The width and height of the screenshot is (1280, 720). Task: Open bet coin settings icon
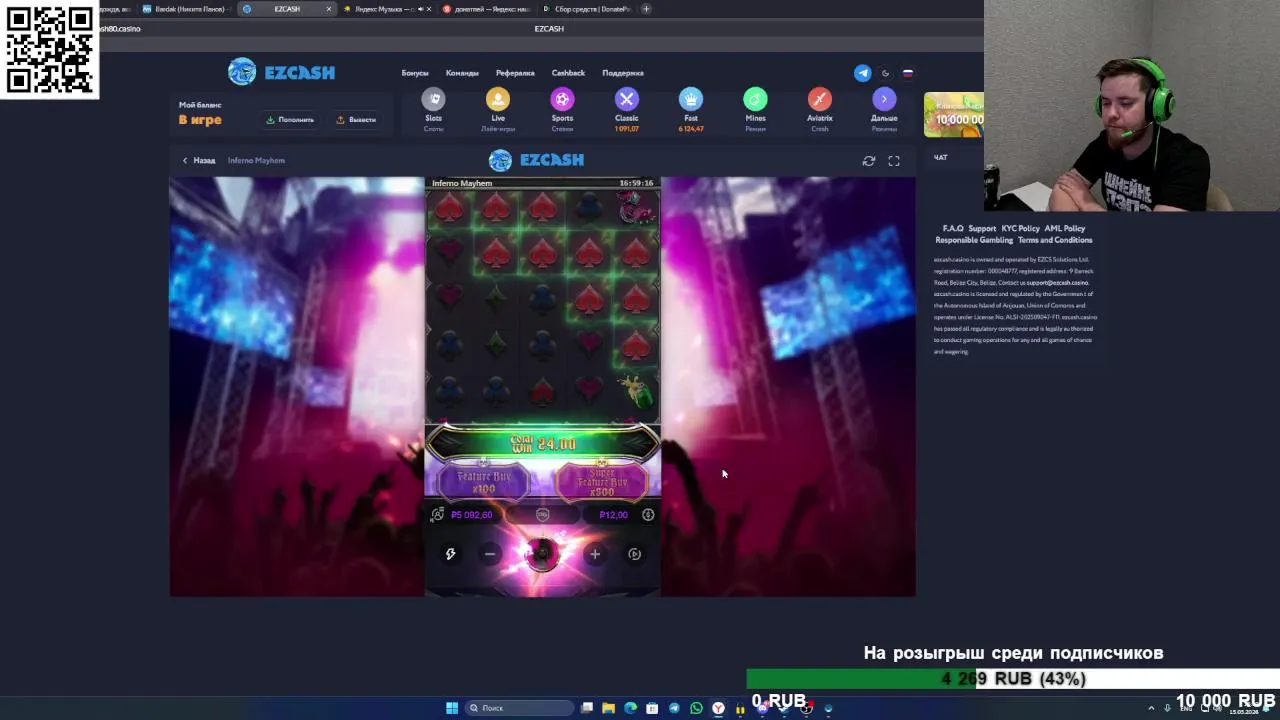point(648,515)
